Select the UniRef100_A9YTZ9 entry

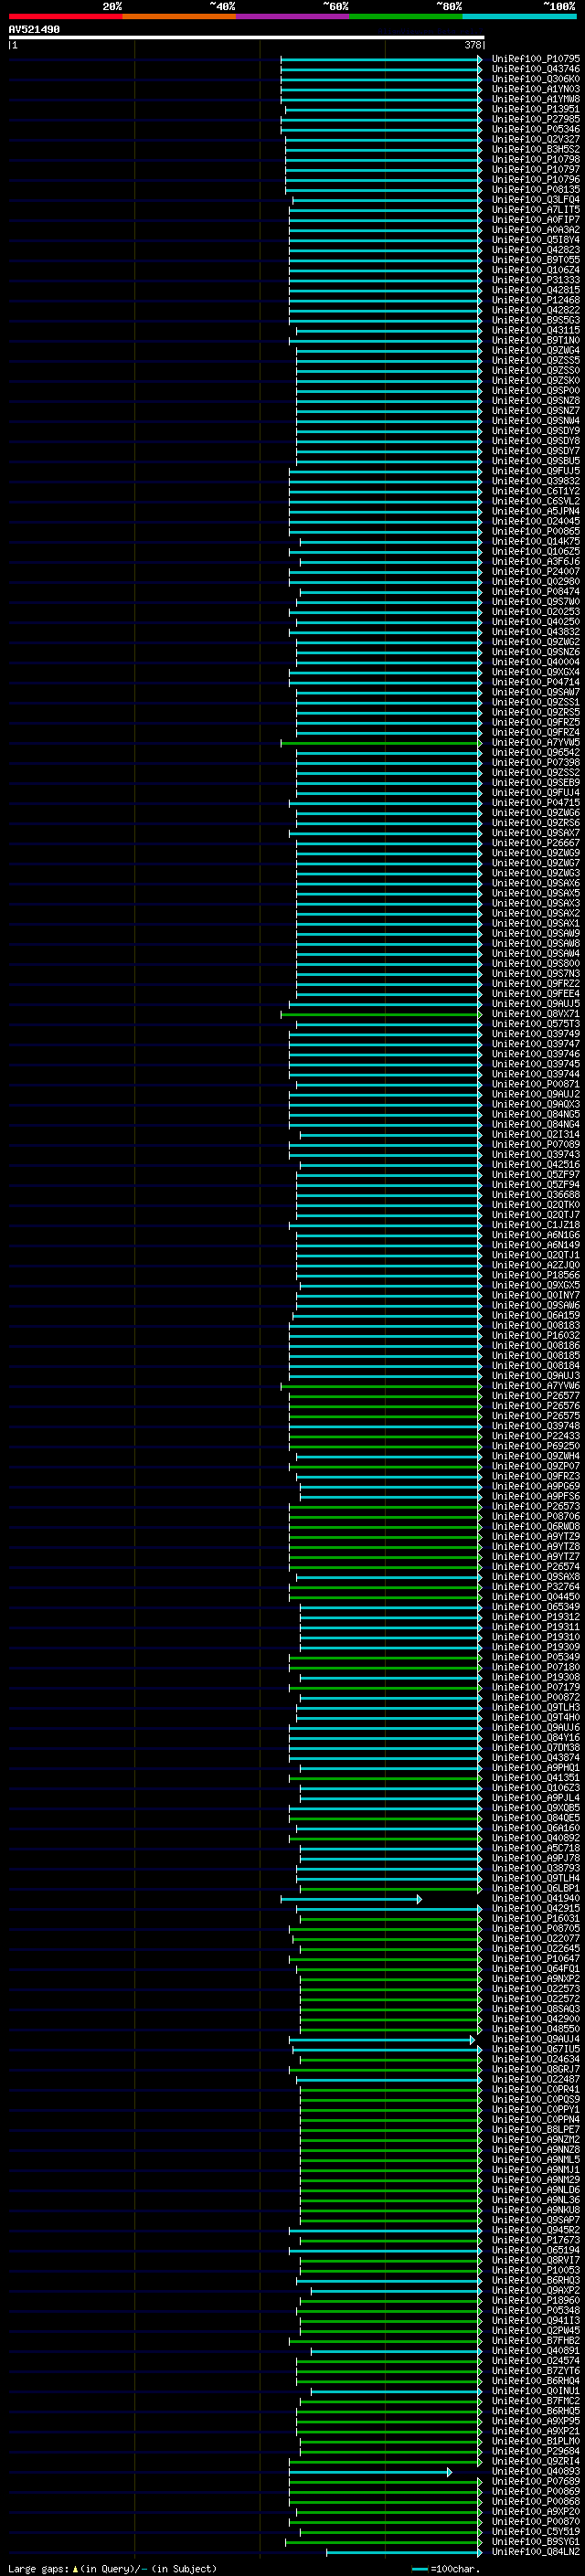[536, 1536]
